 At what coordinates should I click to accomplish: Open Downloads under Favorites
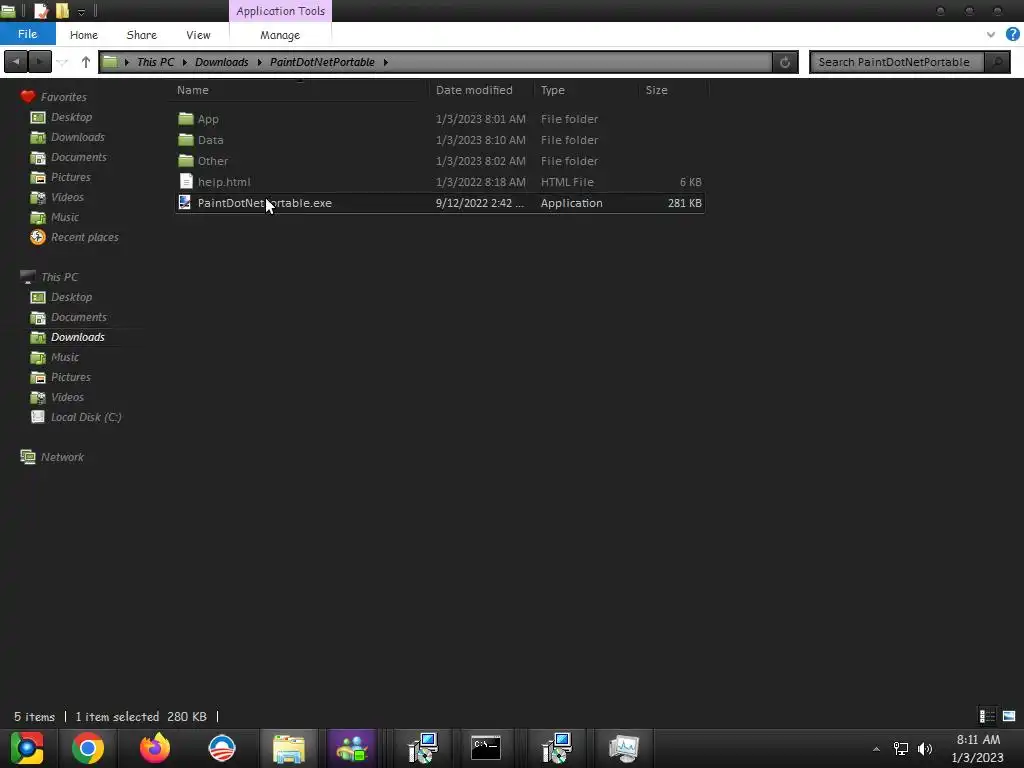tap(68, 137)
